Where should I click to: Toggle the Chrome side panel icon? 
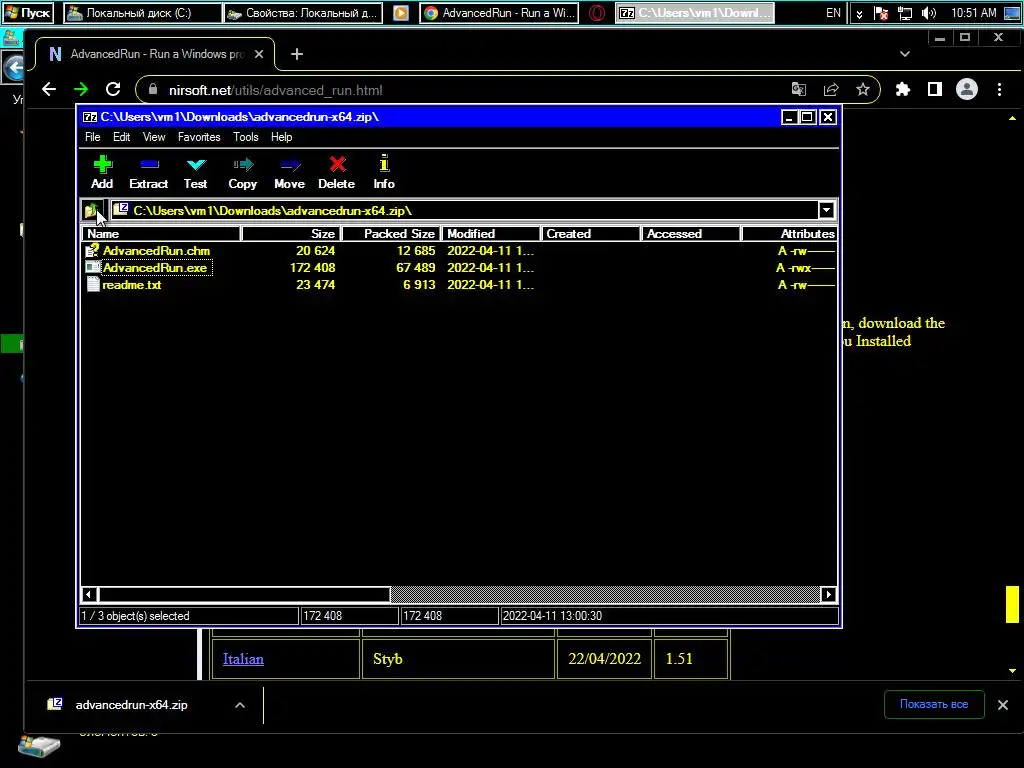pyautogui.click(x=935, y=89)
